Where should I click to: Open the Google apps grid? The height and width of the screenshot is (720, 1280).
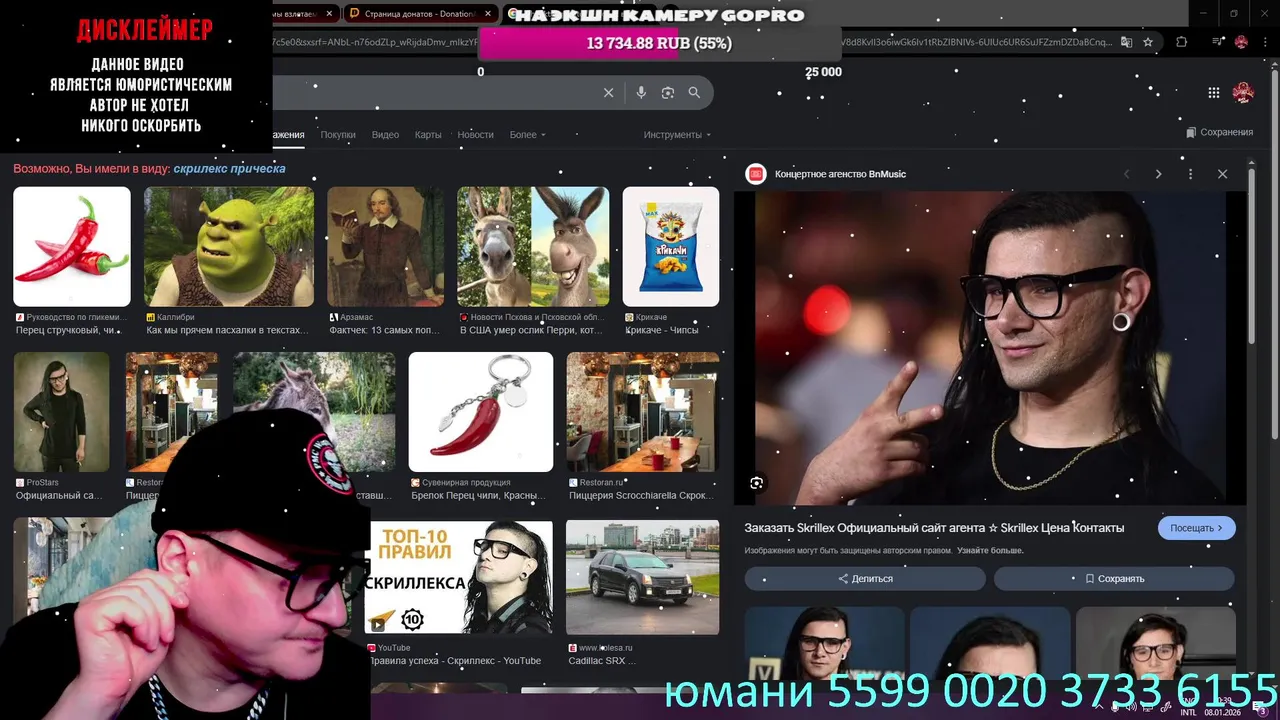[1213, 93]
